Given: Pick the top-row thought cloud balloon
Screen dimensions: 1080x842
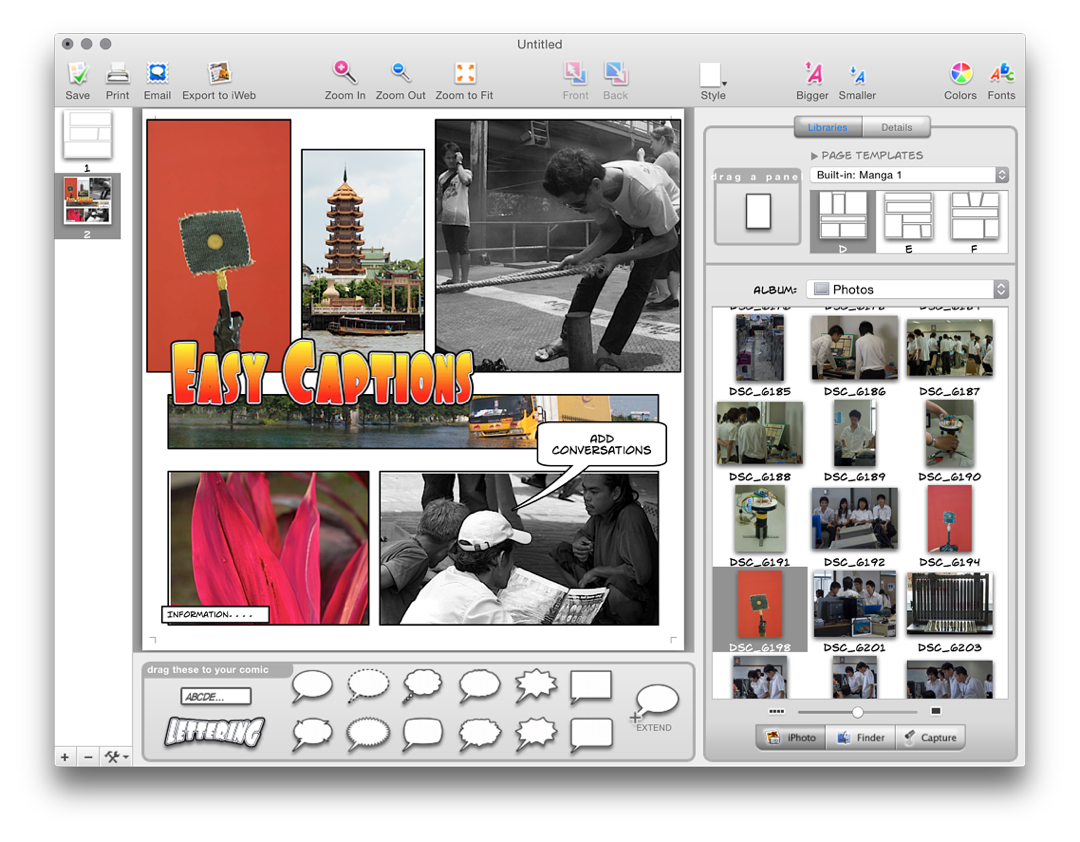Looking at the screenshot, I should click(422, 684).
